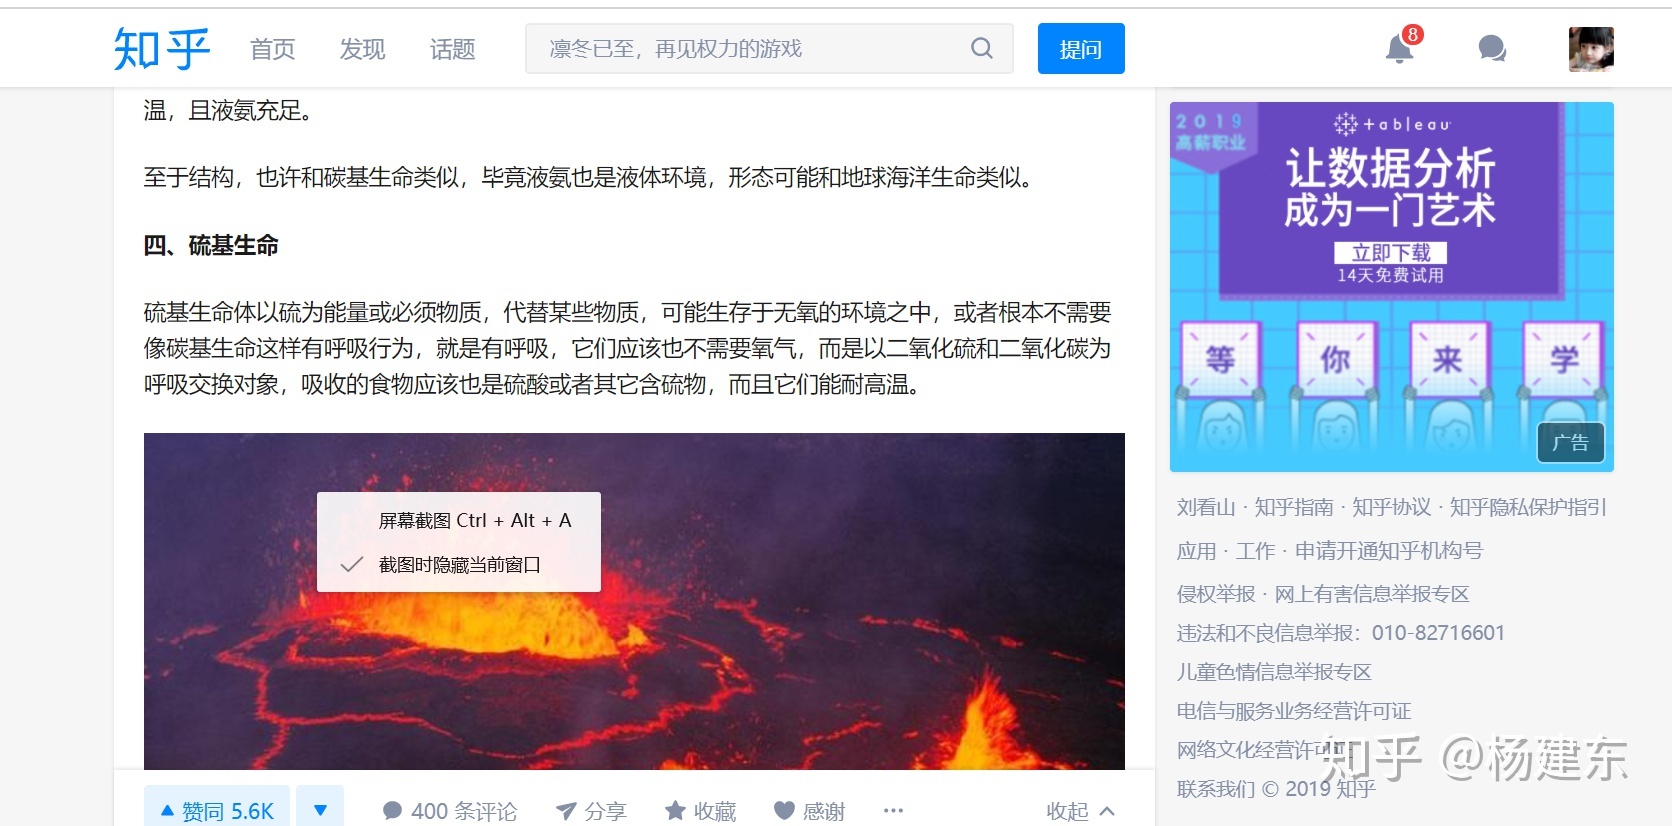Focus the search input field

click(x=750, y=48)
